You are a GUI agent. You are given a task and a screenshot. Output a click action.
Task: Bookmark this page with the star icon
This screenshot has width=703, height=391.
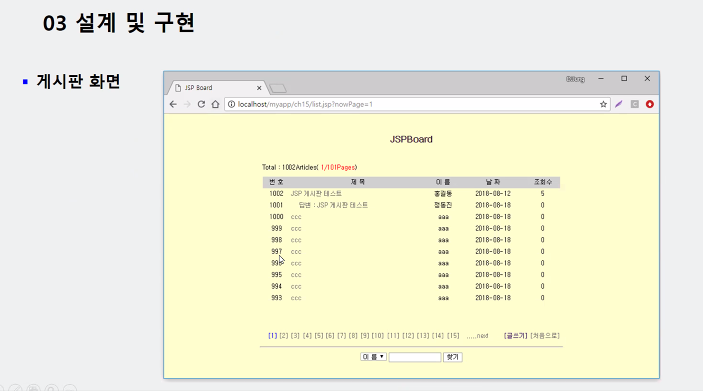(603, 104)
